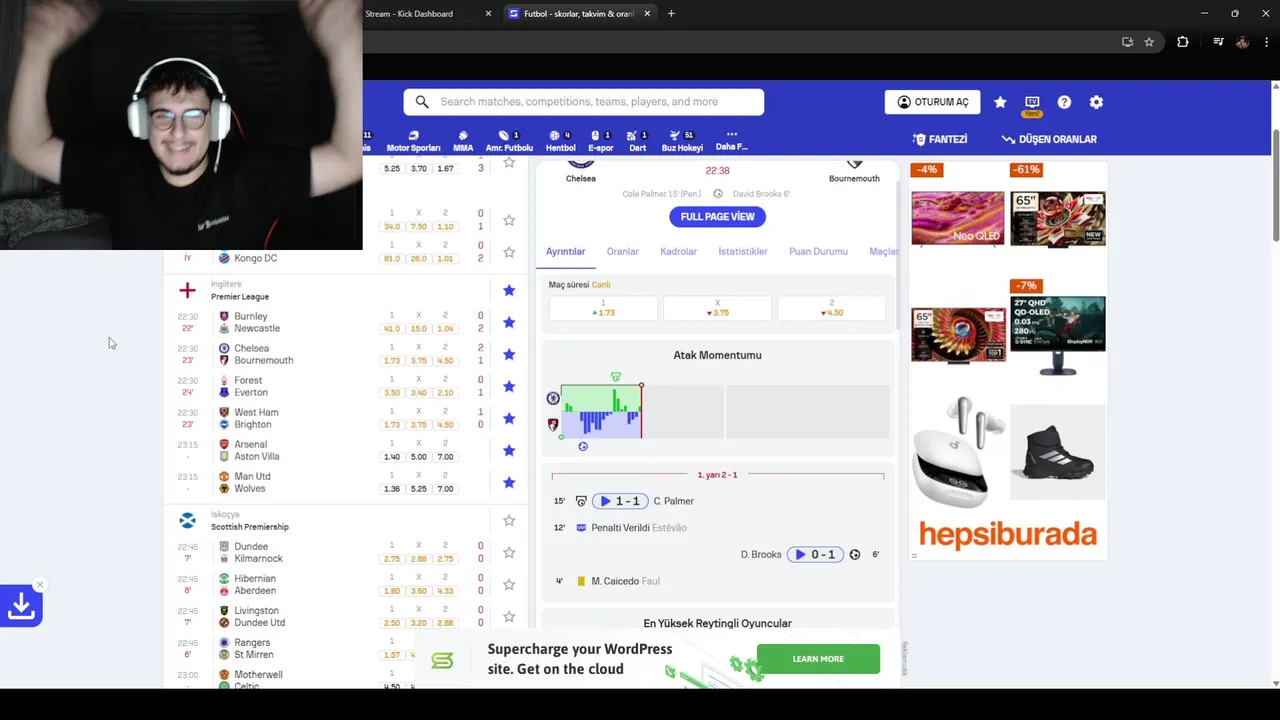
Task: Click the FULL PAGE VIEW button
Action: 717,217
